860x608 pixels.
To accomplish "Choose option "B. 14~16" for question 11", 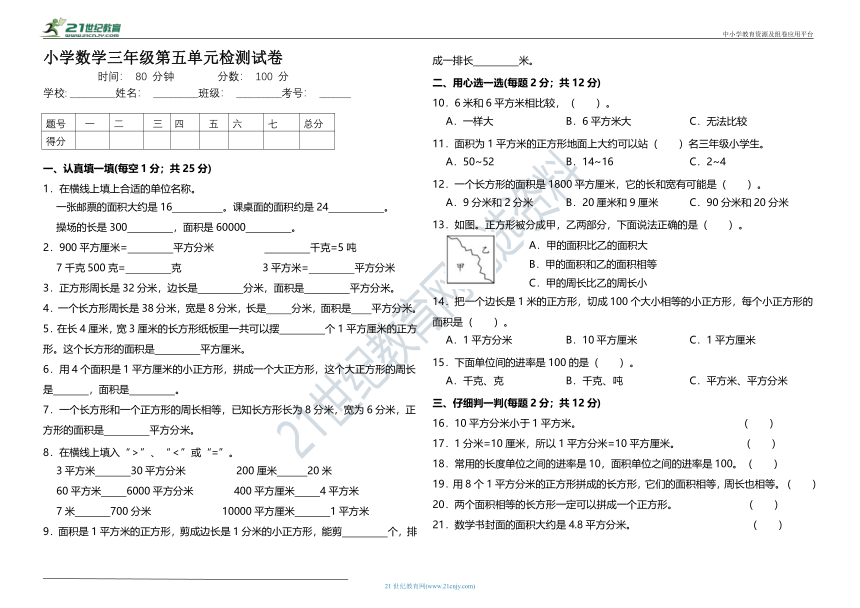I will [x=590, y=162].
